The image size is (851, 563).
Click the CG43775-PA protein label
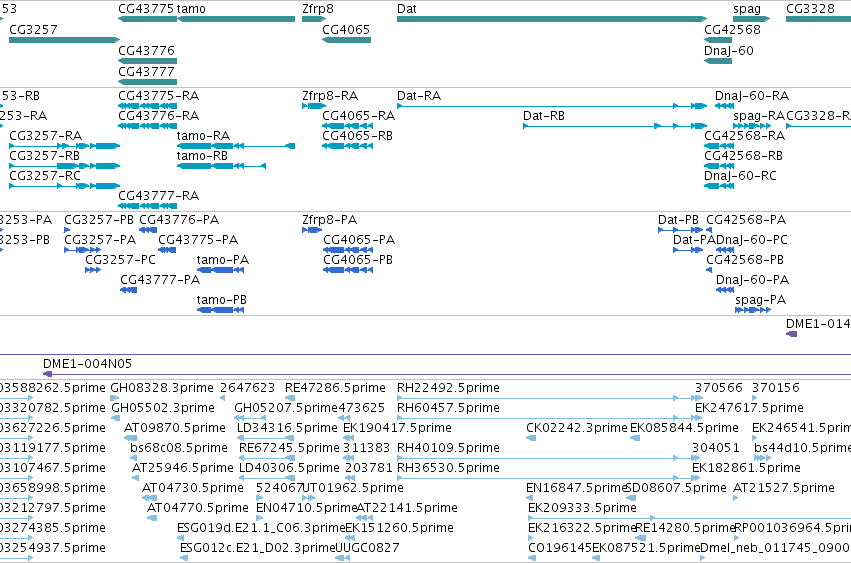click(198, 240)
